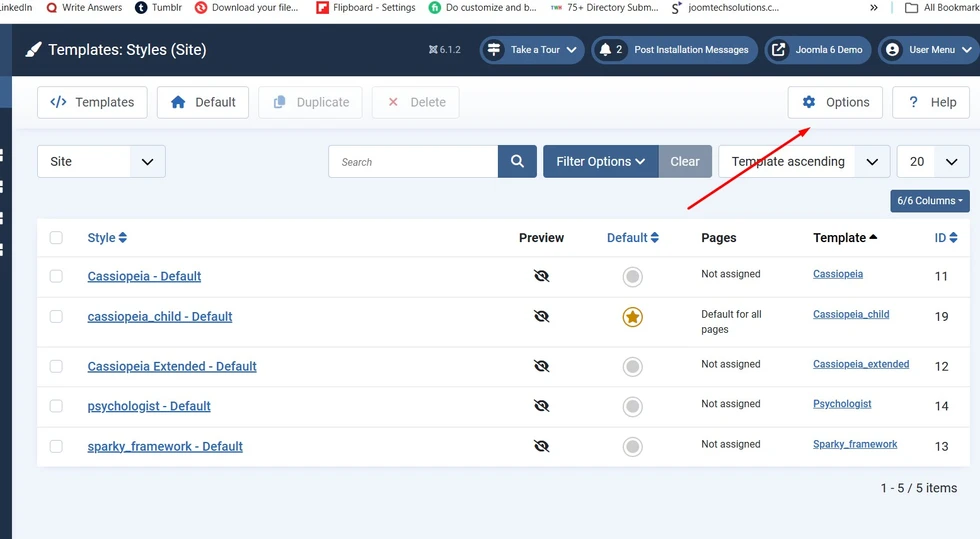Focus the Search input field
Image resolution: width=980 pixels, height=539 pixels.
tap(413, 161)
